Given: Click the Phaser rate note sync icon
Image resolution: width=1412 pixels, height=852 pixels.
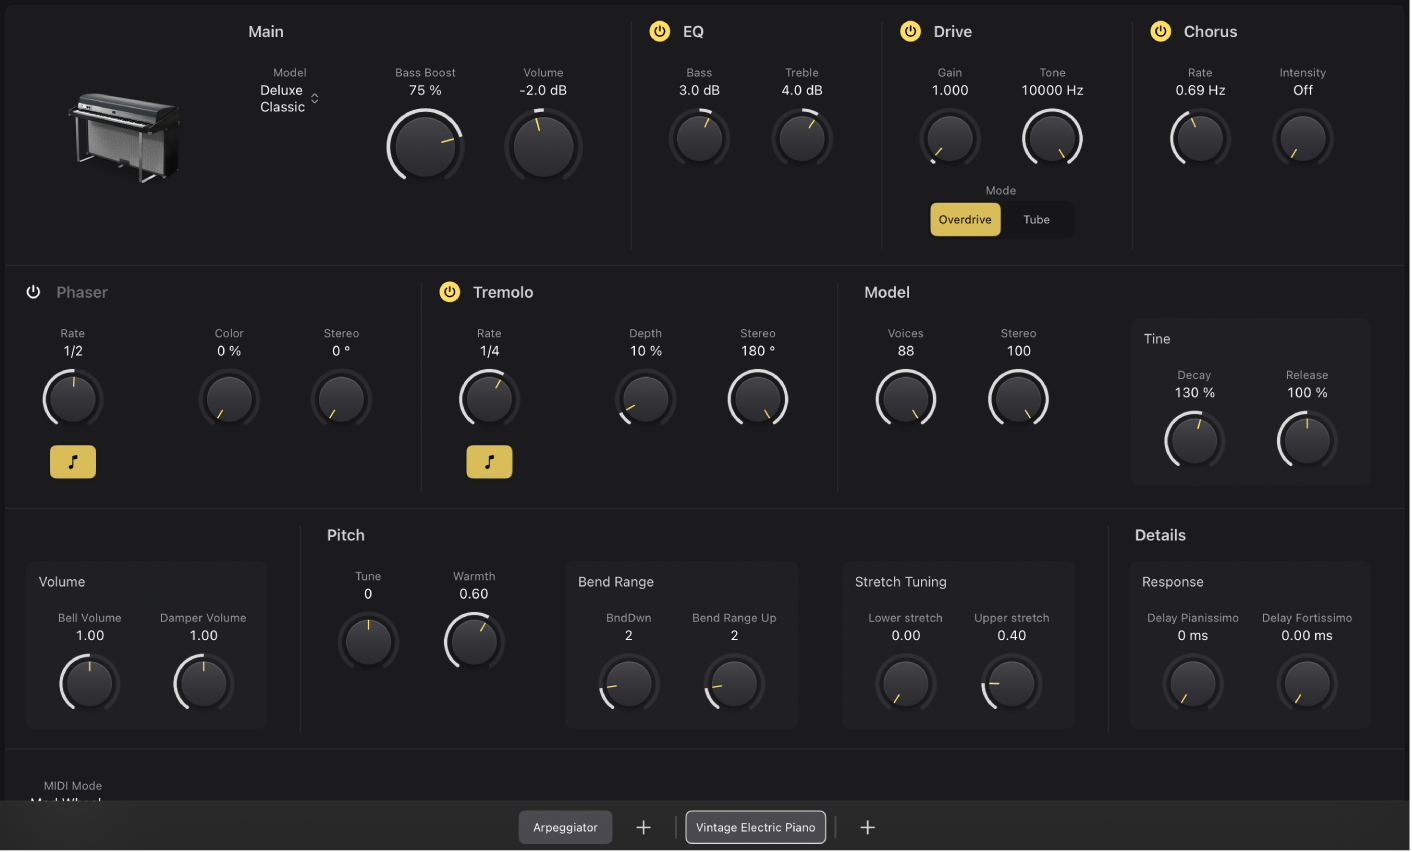Looking at the screenshot, I should pos(73,462).
